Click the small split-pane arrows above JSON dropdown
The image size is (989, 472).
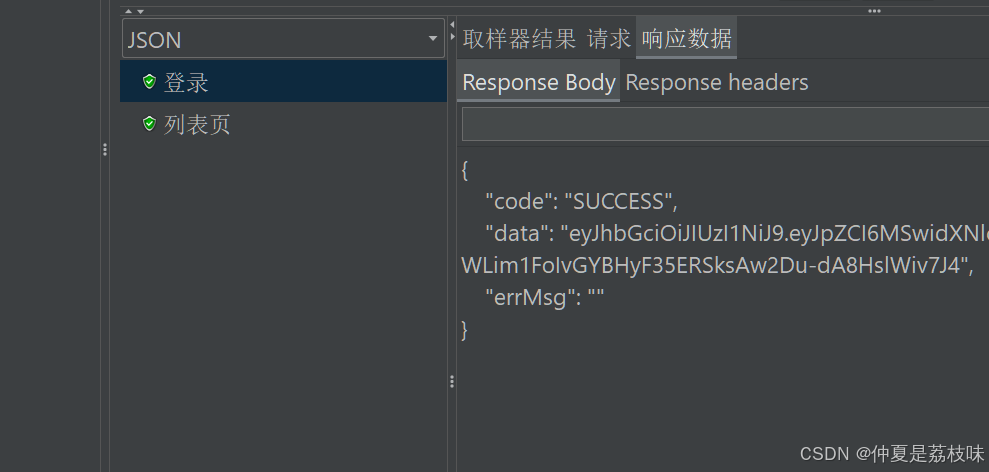[x=134, y=11]
